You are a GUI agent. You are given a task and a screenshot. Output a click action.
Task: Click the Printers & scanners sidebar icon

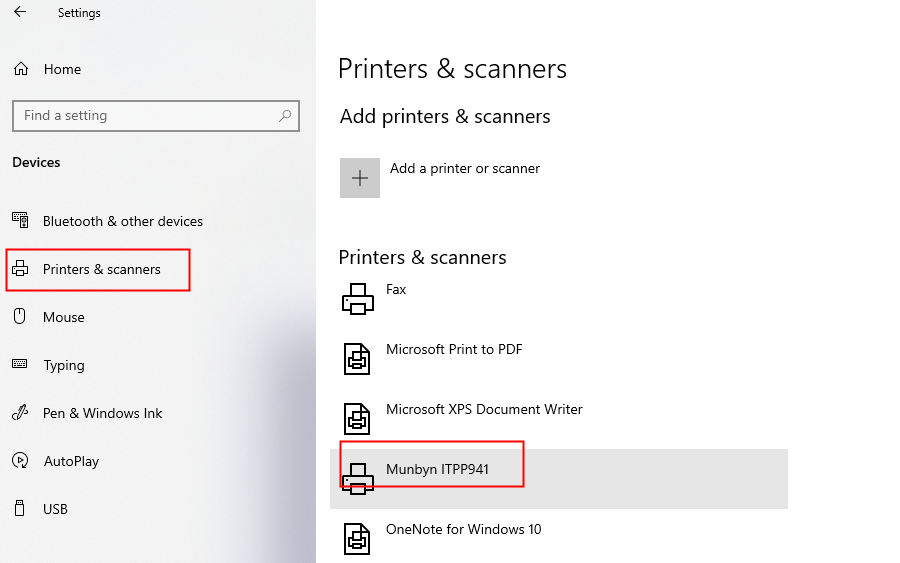click(x=20, y=268)
